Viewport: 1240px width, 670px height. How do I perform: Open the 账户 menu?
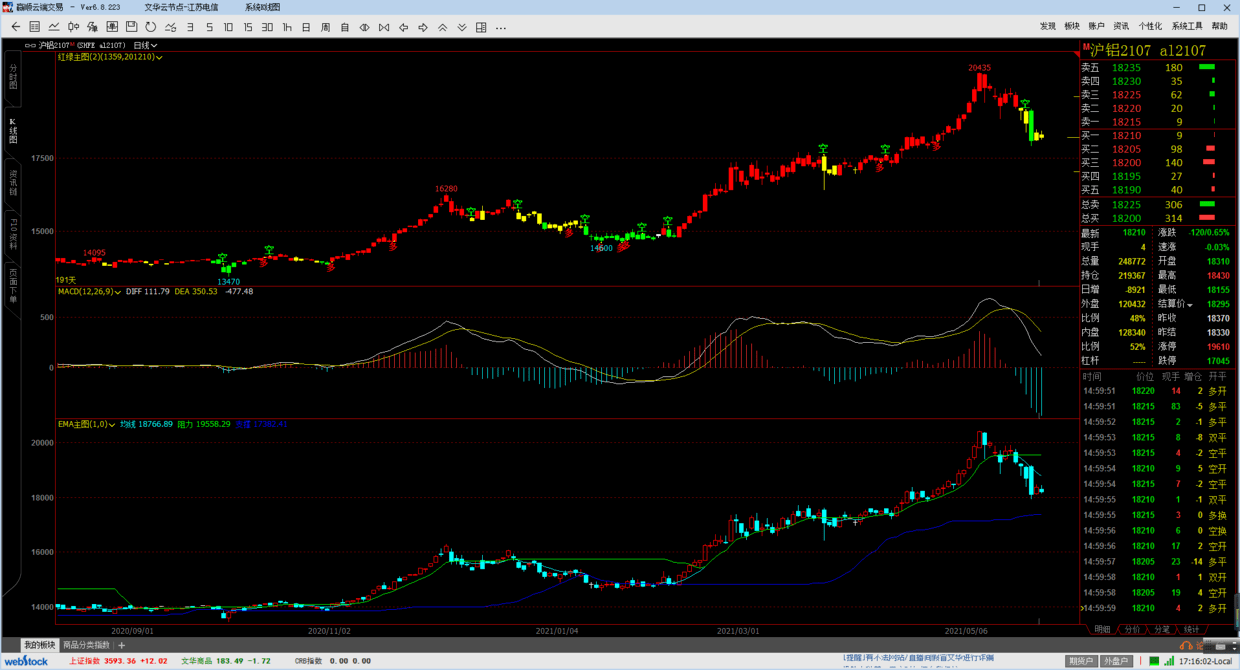(1097, 27)
